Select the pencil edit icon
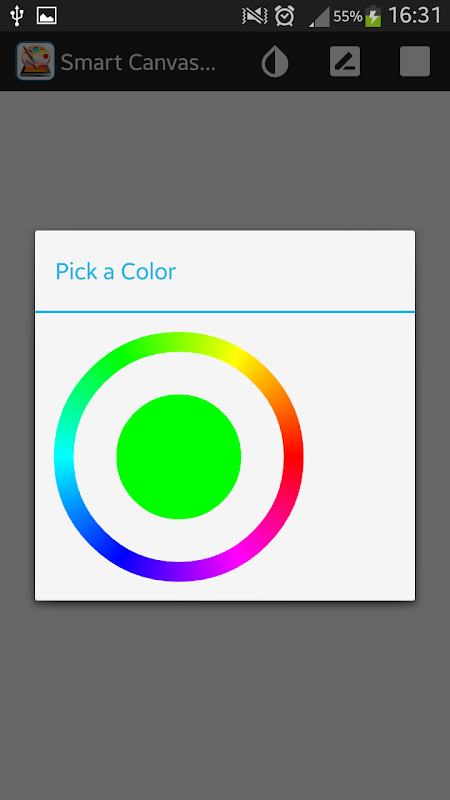 click(x=345, y=61)
